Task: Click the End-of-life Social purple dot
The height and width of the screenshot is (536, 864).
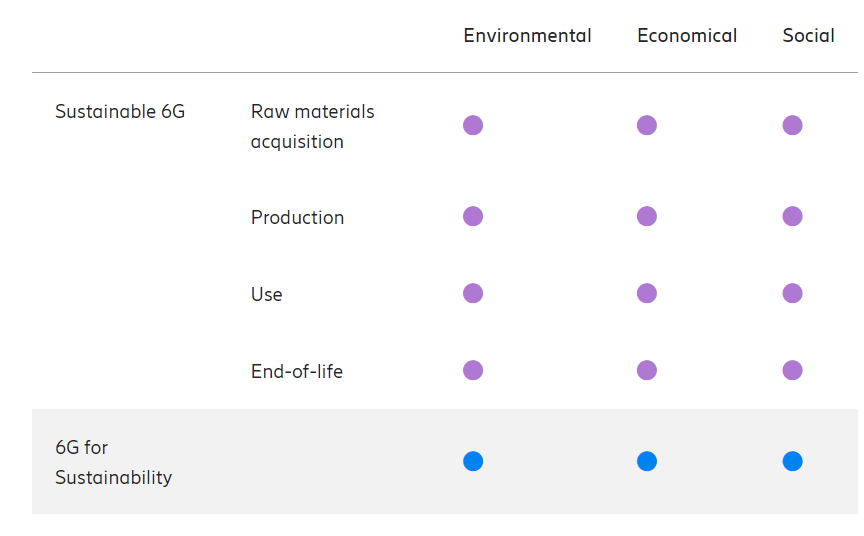Action: (792, 370)
